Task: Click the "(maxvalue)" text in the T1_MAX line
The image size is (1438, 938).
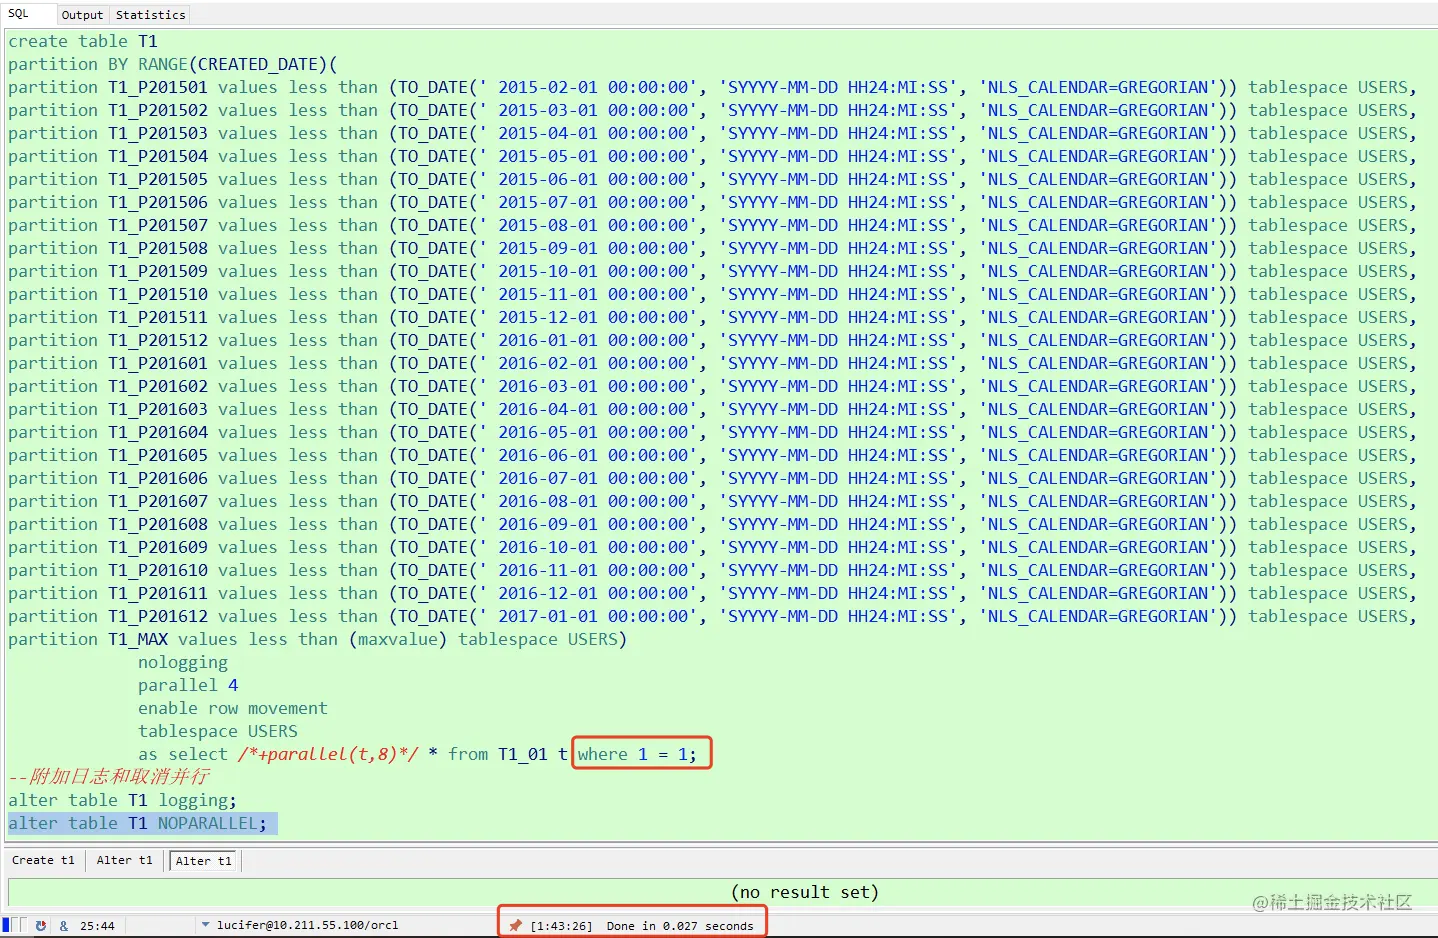Action: (398, 639)
